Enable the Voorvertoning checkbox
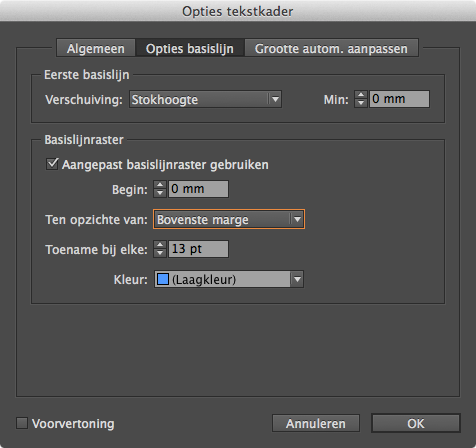Screen dimensions: 476x448 click(x=22, y=423)
